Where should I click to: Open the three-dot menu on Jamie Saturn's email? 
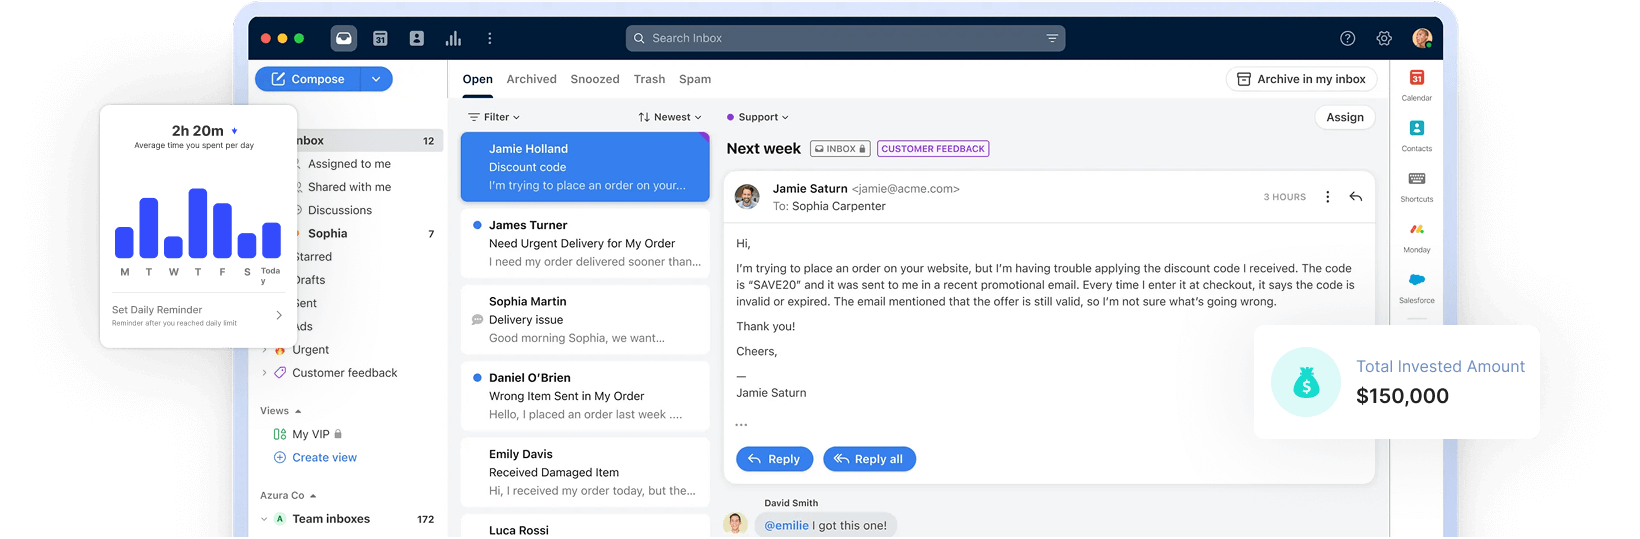(x=1327, y=197)
